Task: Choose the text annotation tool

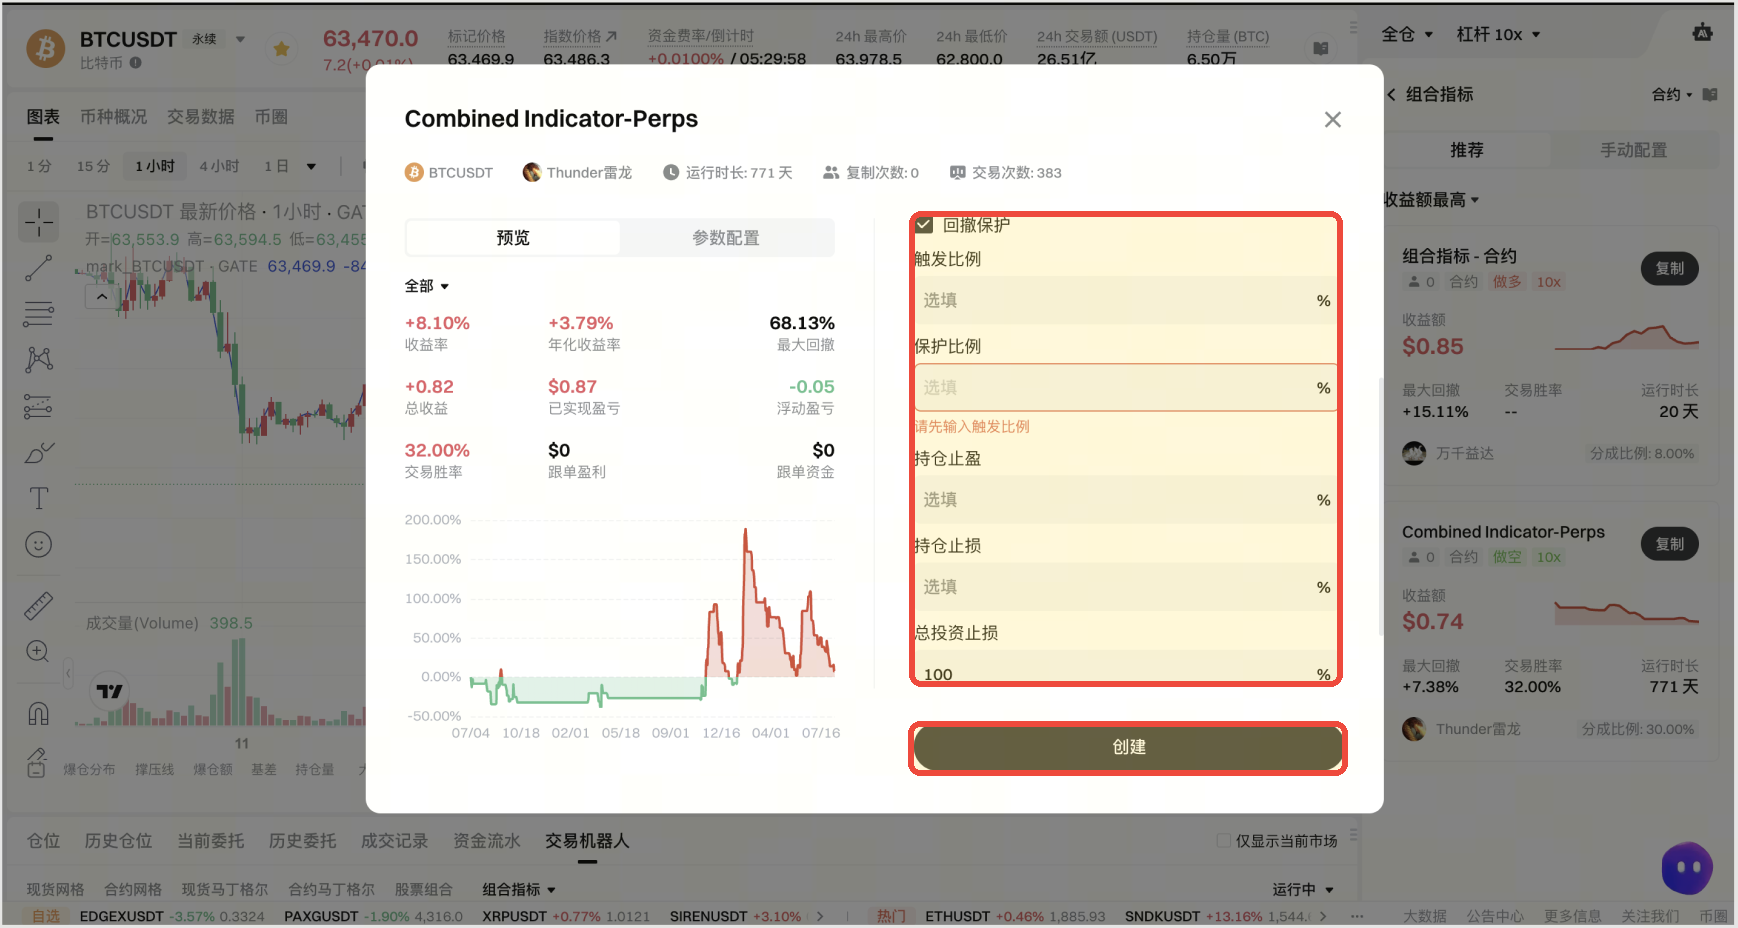Action: [x=39, y=498]
